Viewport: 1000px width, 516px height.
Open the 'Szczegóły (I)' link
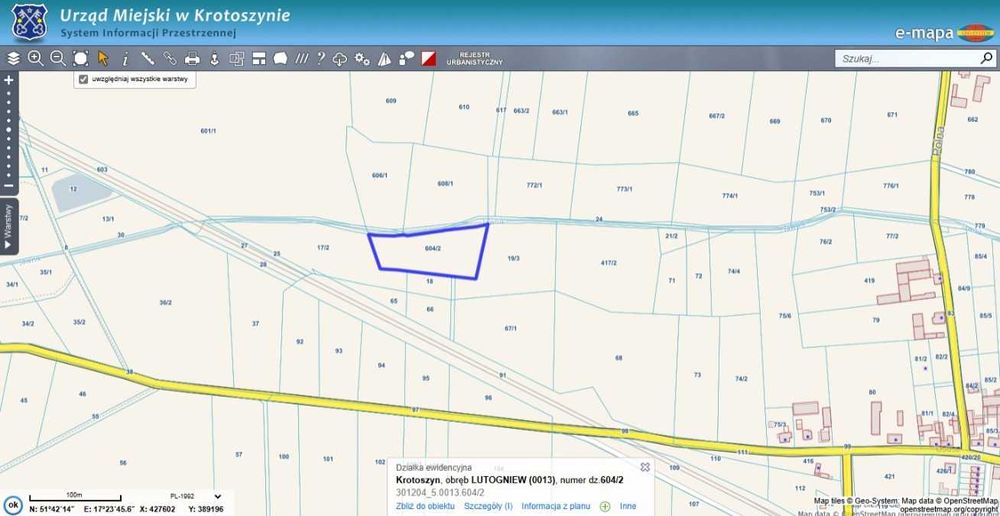coord(488,506)
